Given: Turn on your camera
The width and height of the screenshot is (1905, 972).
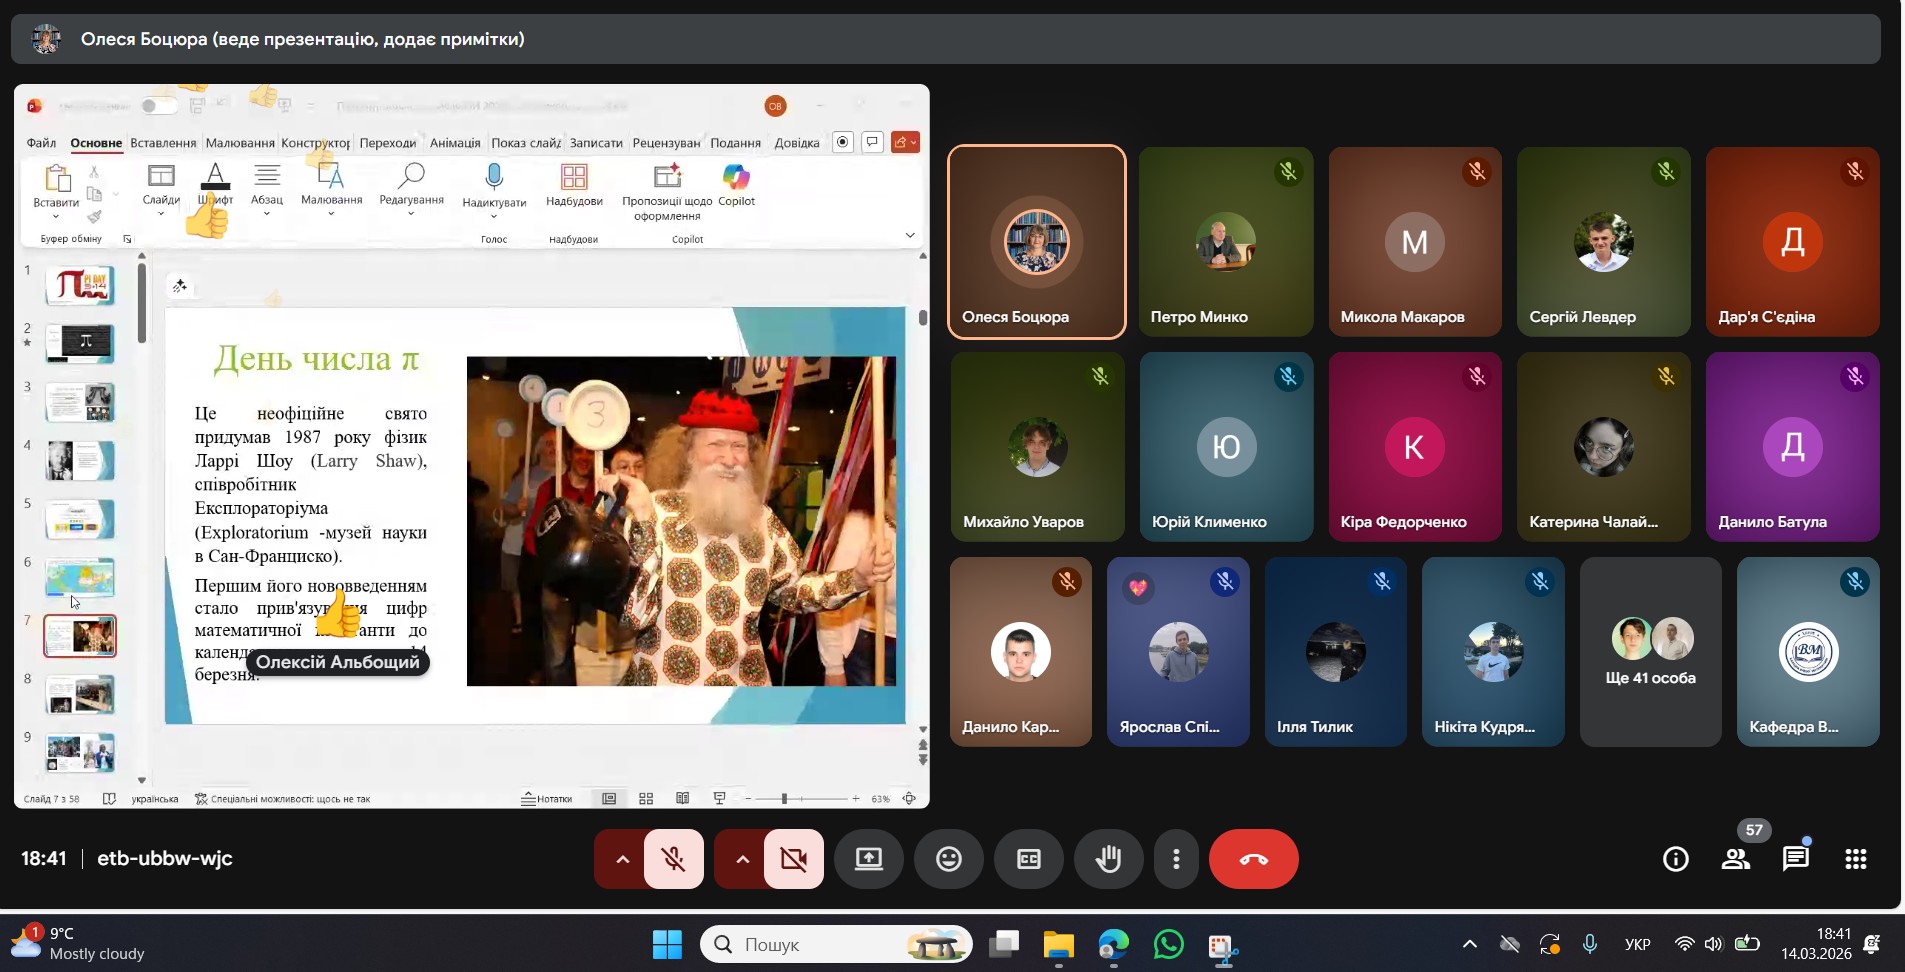Looking at the screenshot, I should point(794,859).
